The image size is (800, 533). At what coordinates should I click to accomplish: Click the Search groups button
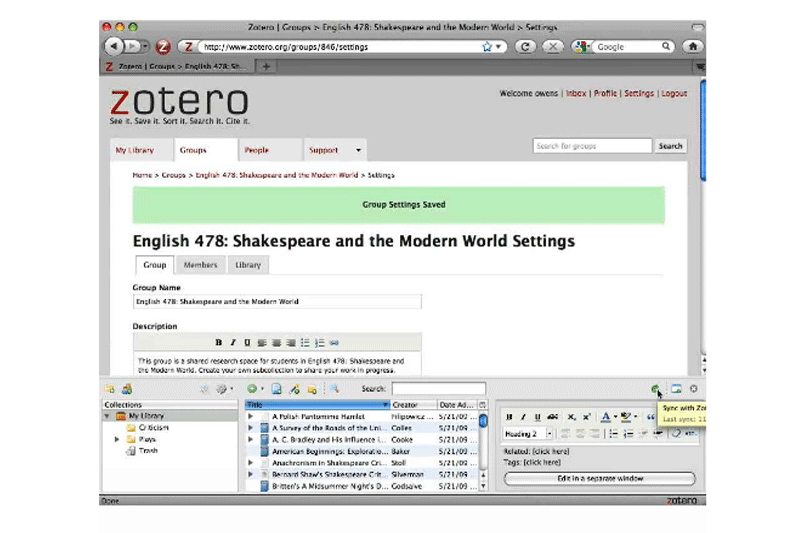point(670,146)
